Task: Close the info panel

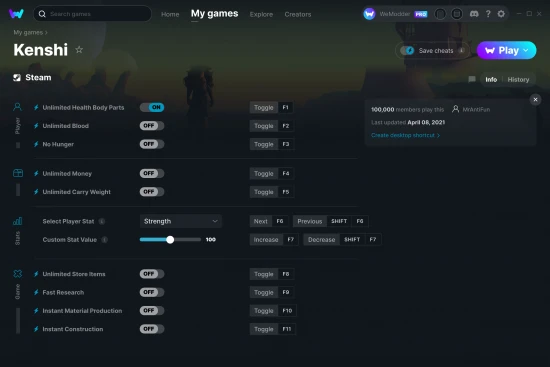Action: pyautogui.click(x=535, y=100)
